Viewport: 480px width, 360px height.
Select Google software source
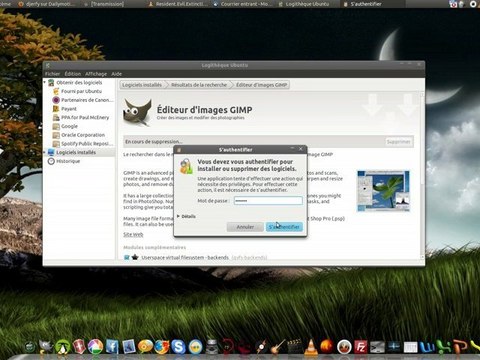coord(70,126)
